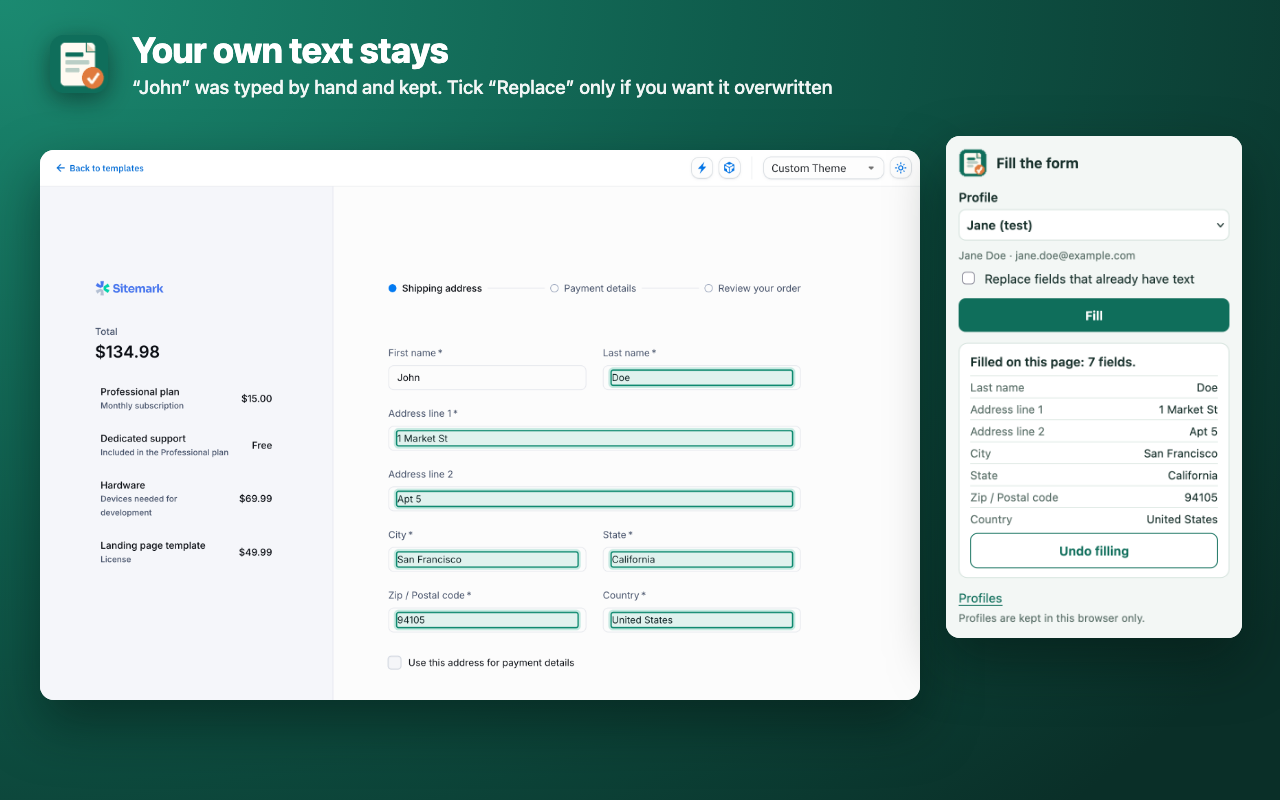Click the First name field containing John

(487, 377)
